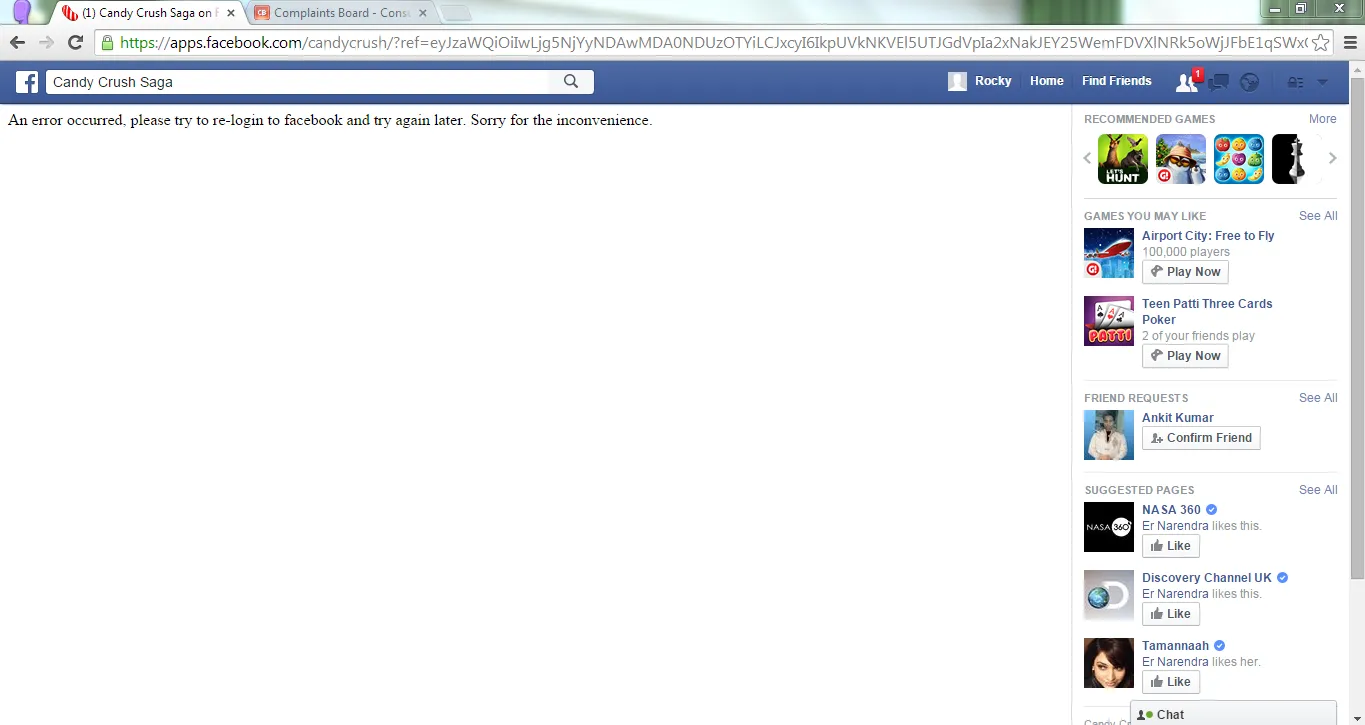1365x725 pixels.
Task: Open Let's Hunt recommended game
Action: pos(1123,159)
